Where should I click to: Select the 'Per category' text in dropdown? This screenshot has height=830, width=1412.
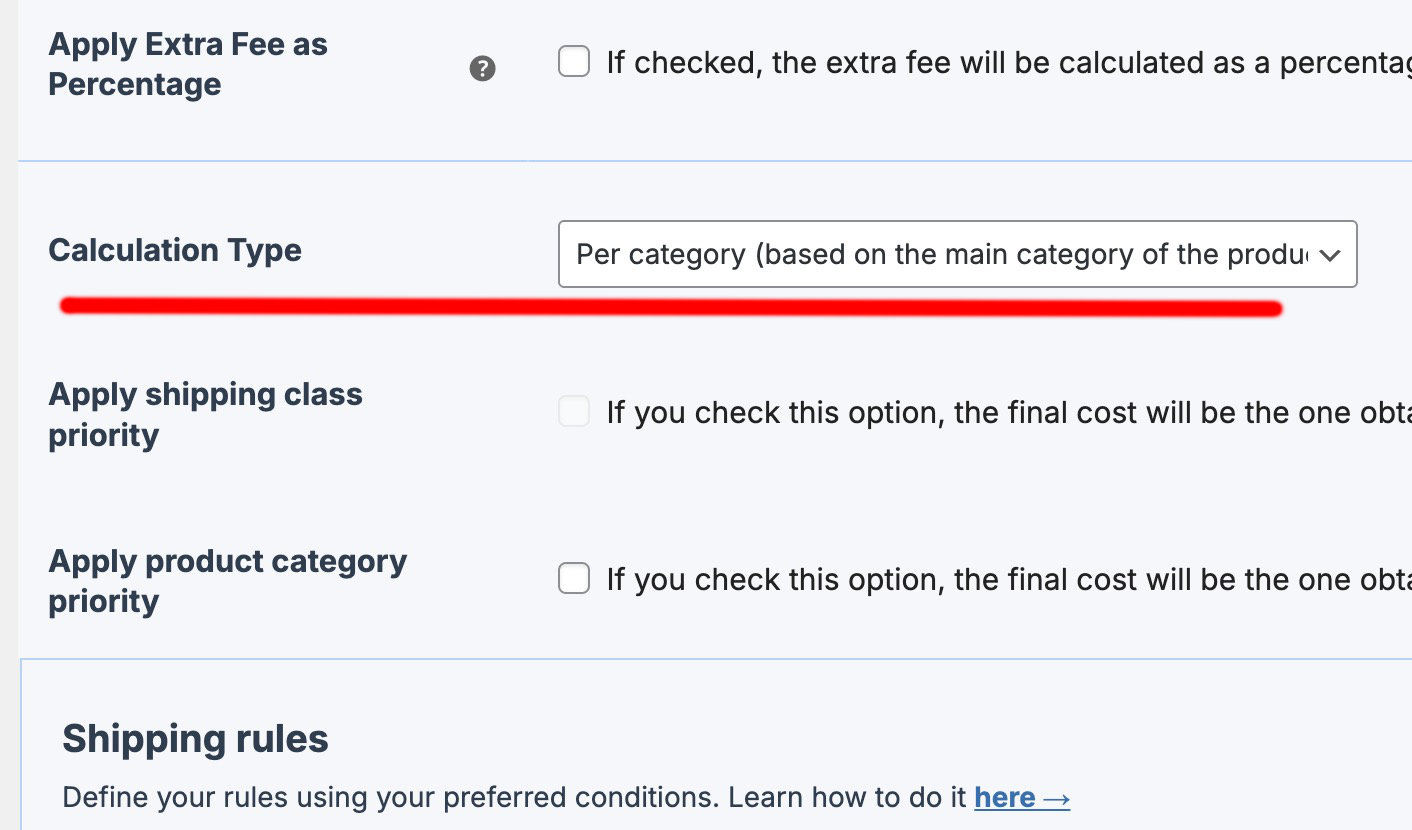[x=660, y=254]
